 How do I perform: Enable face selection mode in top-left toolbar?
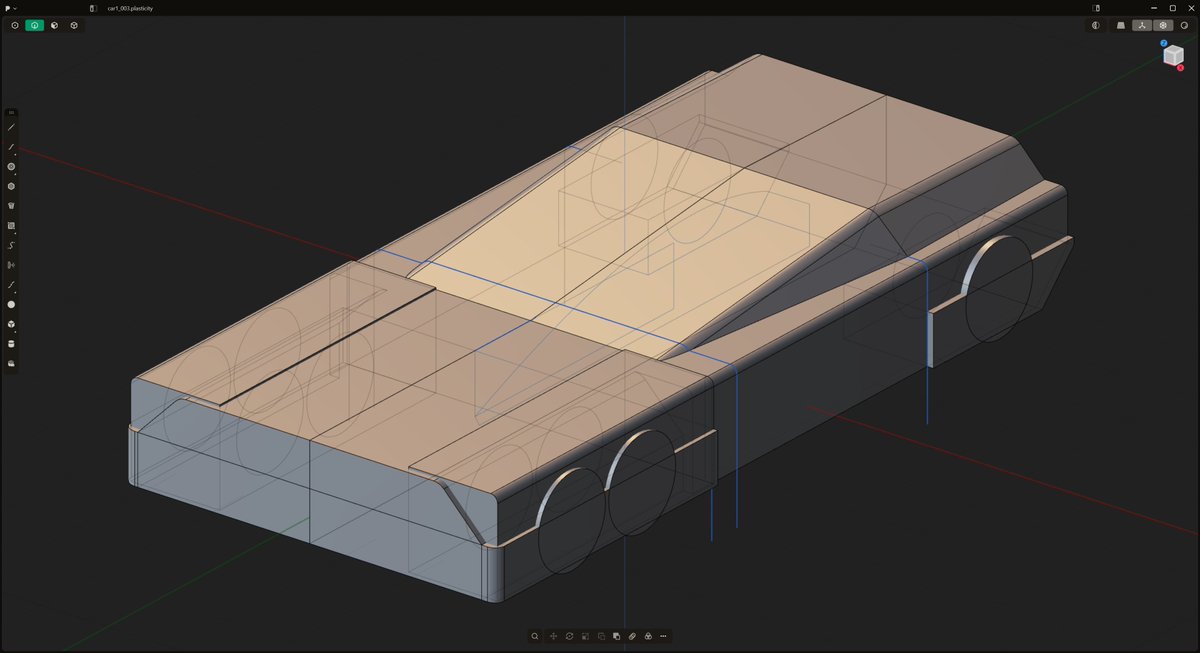[53, 25]
